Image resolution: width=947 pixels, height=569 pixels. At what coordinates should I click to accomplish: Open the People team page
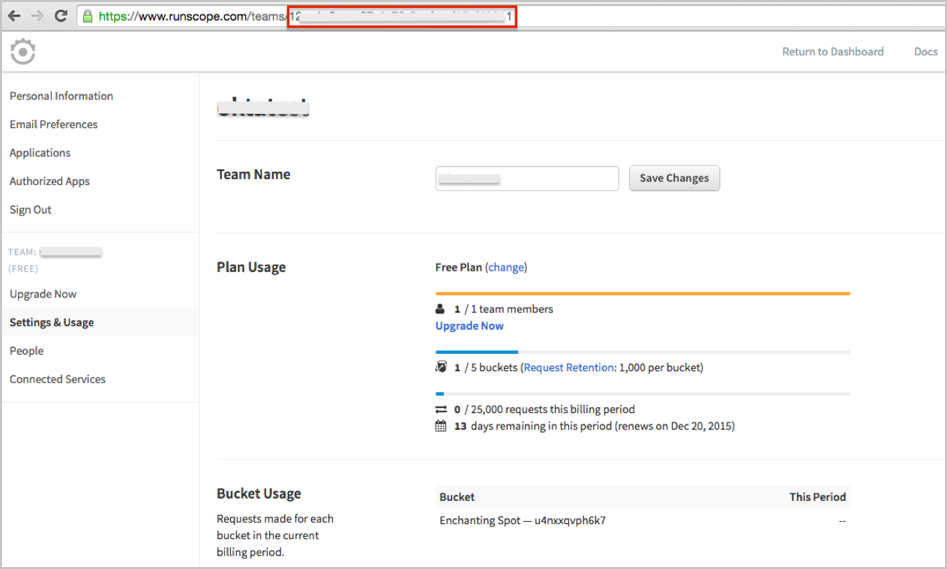[x=26, y=351]
